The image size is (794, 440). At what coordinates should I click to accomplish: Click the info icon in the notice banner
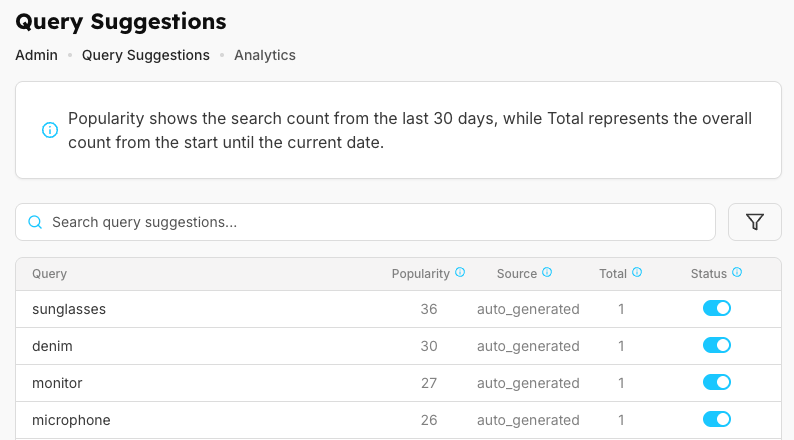pos(49,130)
